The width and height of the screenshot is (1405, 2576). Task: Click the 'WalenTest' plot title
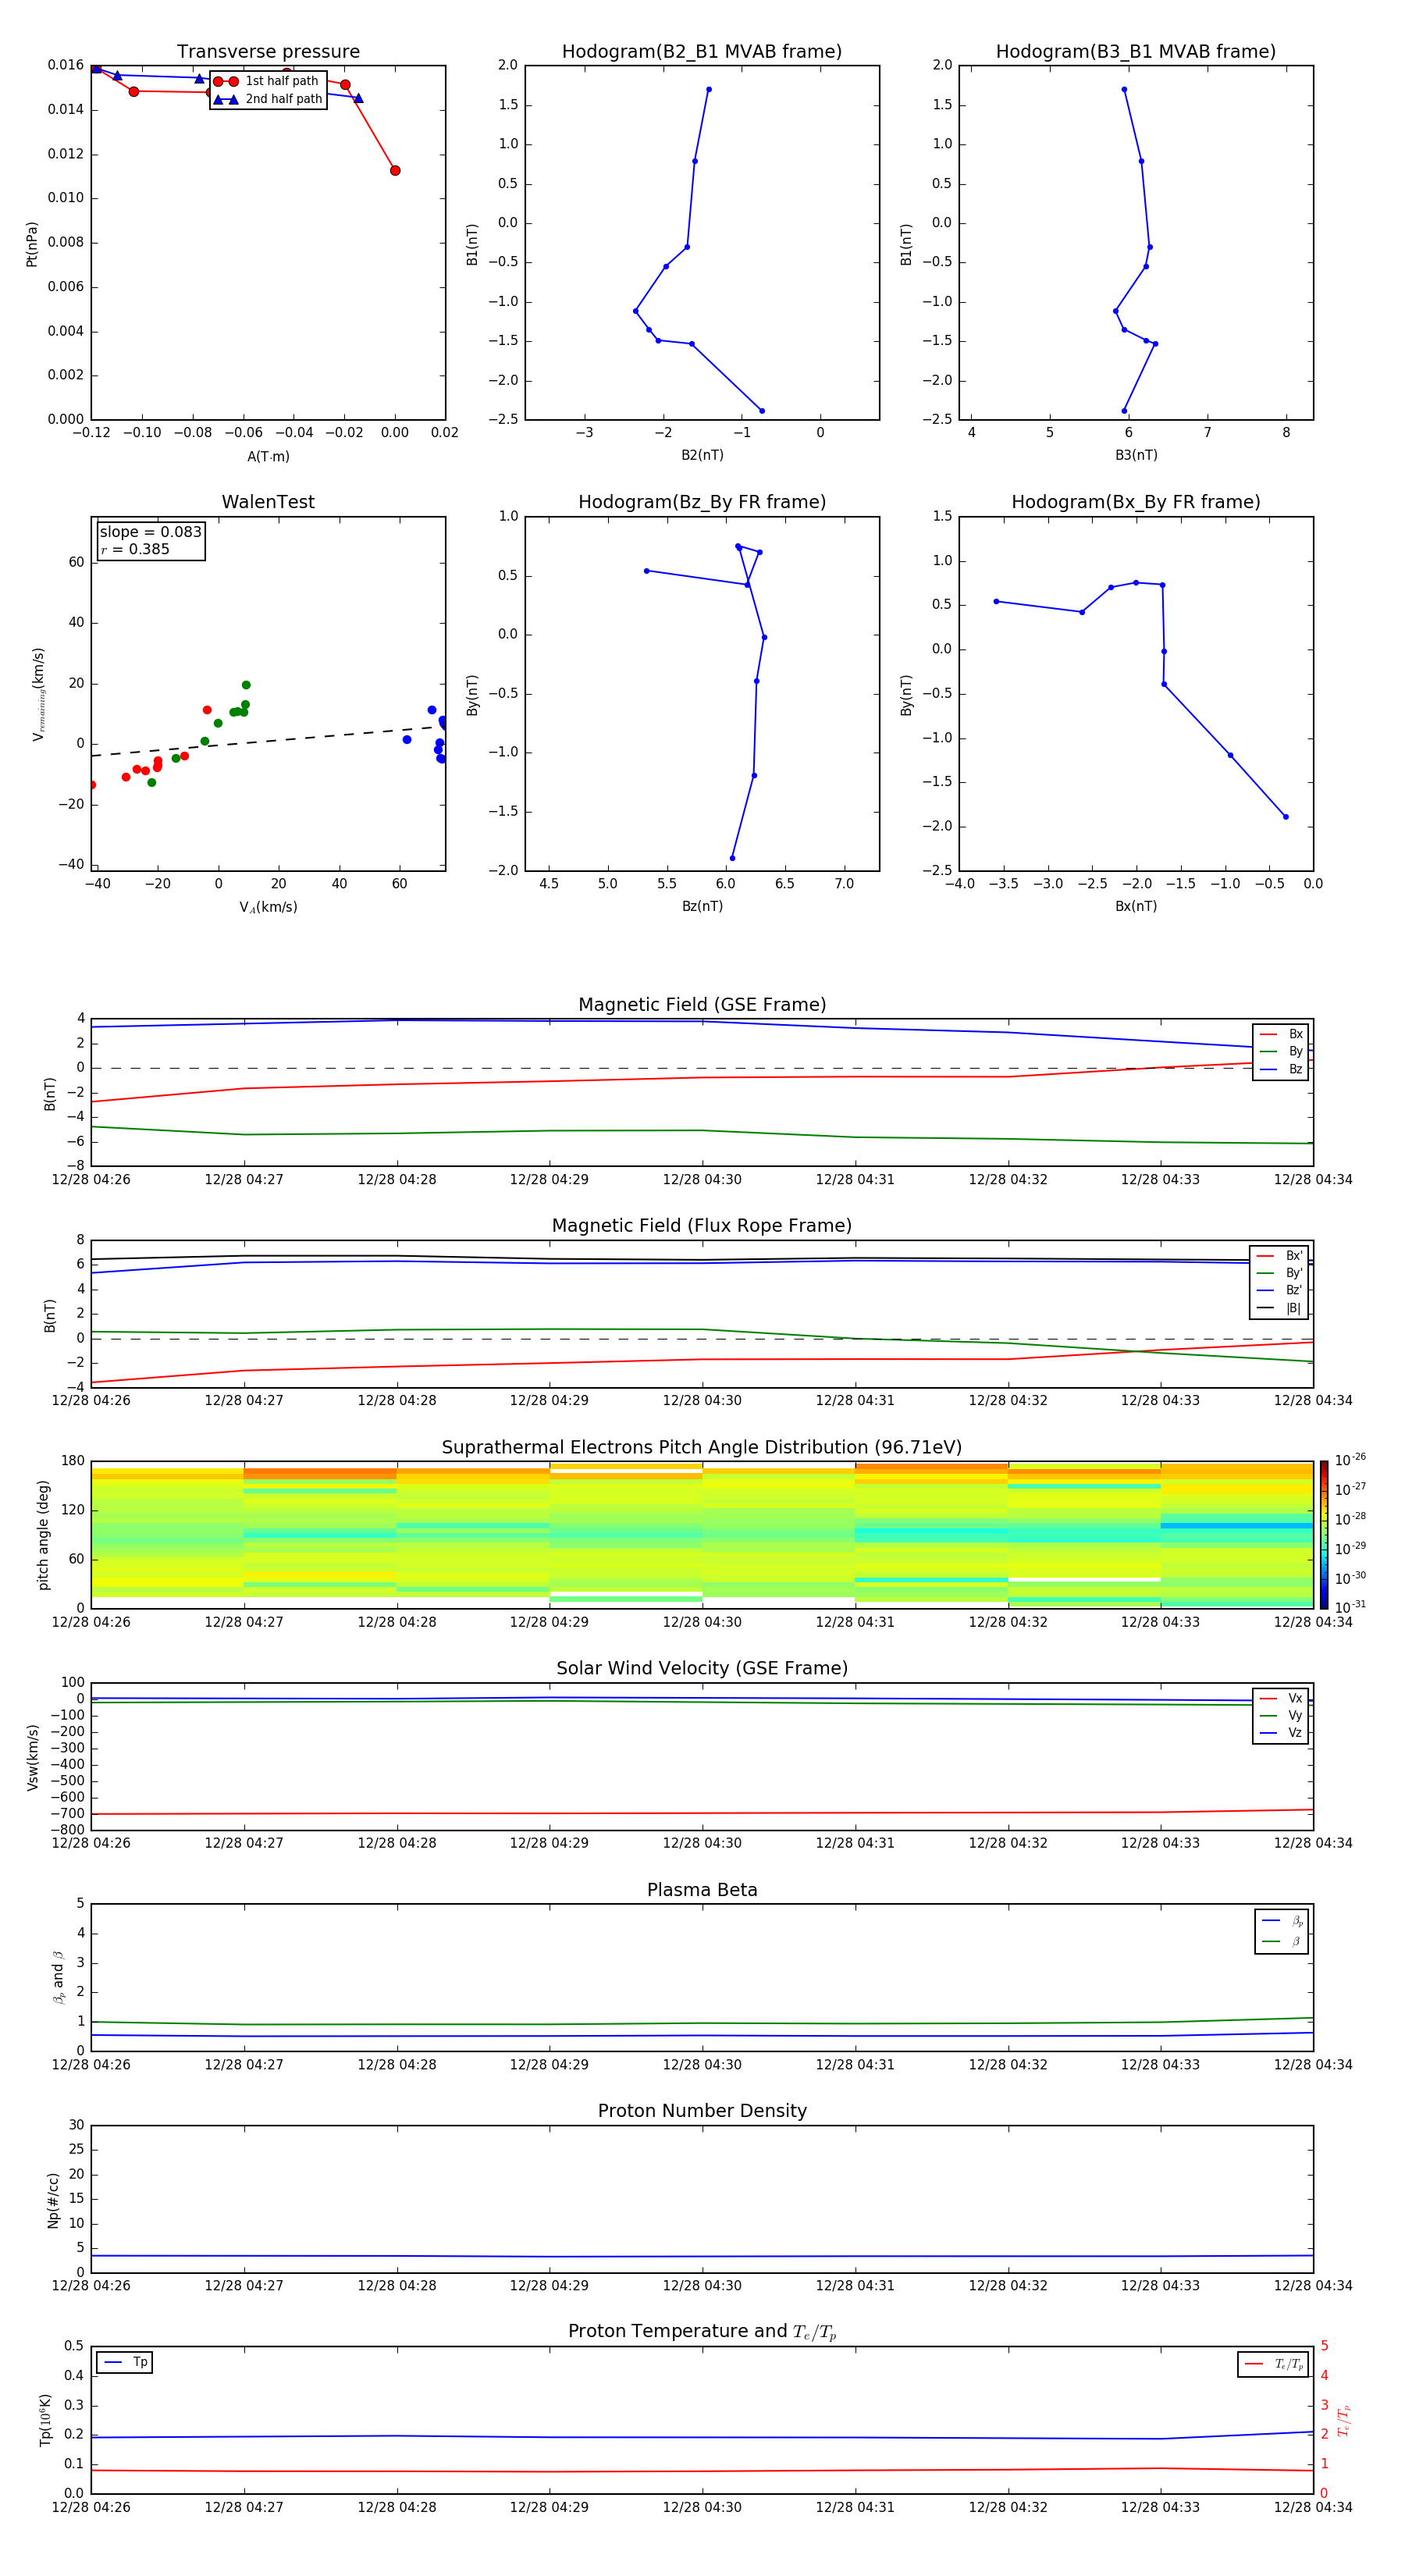(268, 502)
